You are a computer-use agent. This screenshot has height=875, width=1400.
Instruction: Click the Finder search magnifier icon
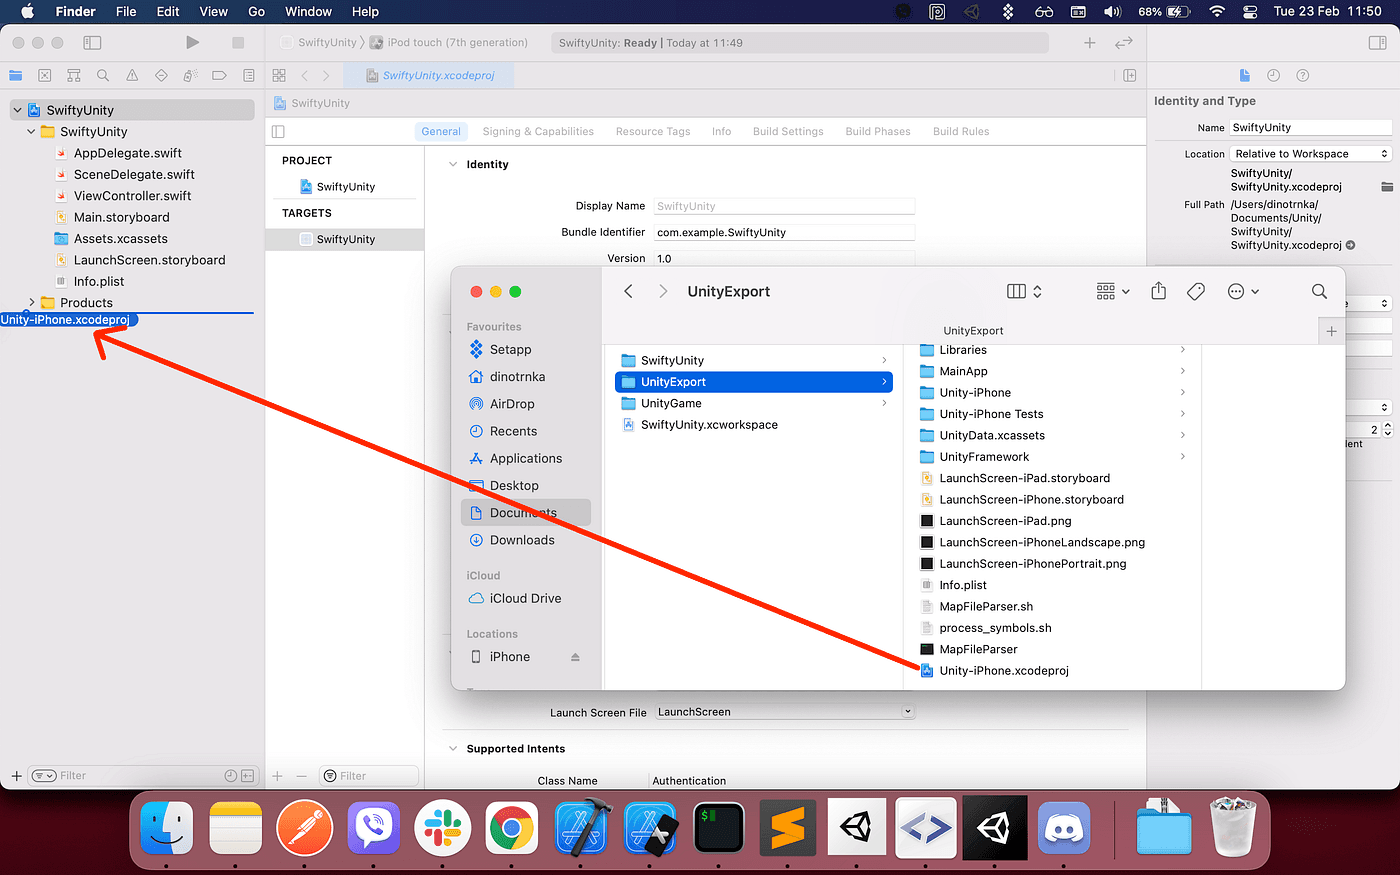[1319, 291]
